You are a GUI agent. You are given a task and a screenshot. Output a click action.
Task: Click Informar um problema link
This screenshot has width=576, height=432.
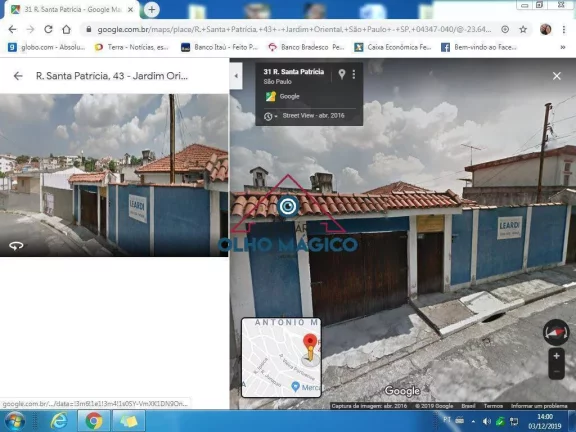(539, 406)
